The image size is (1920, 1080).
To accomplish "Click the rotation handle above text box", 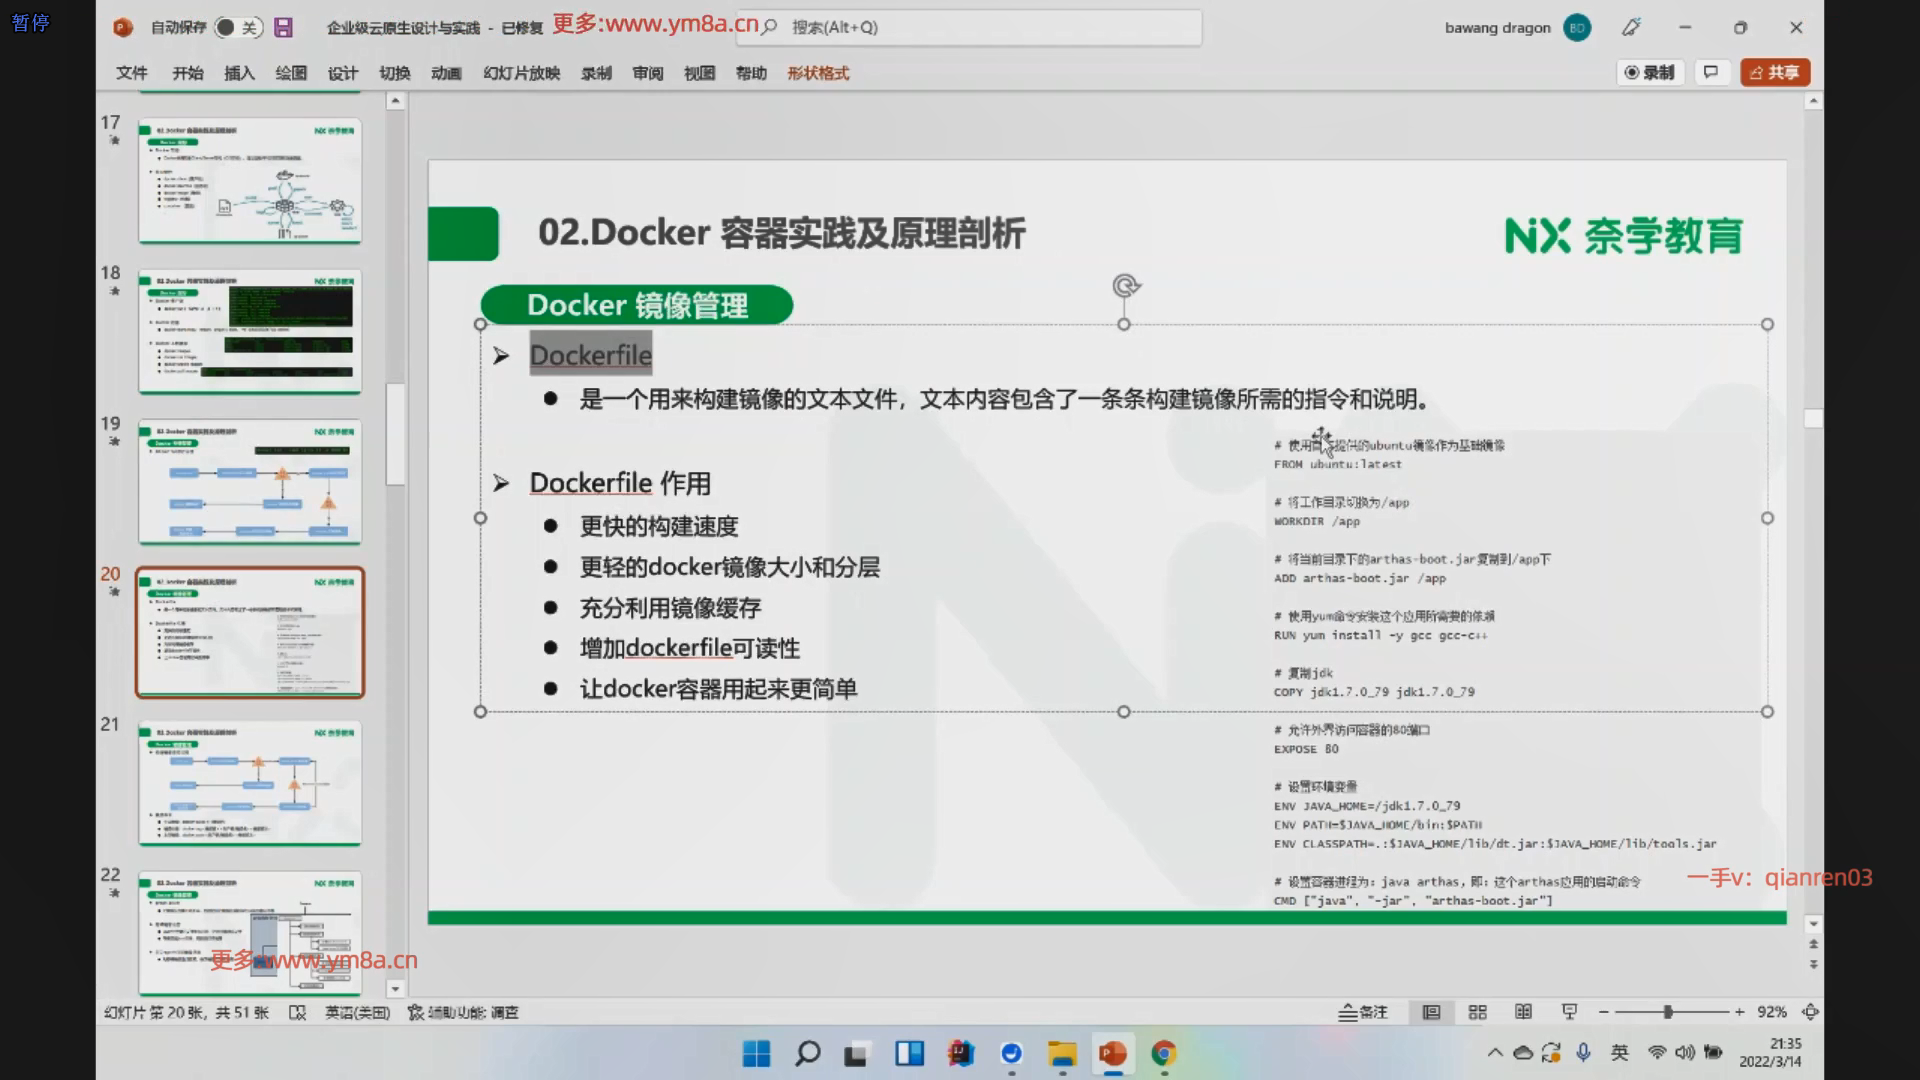I will pos(1126,286).
